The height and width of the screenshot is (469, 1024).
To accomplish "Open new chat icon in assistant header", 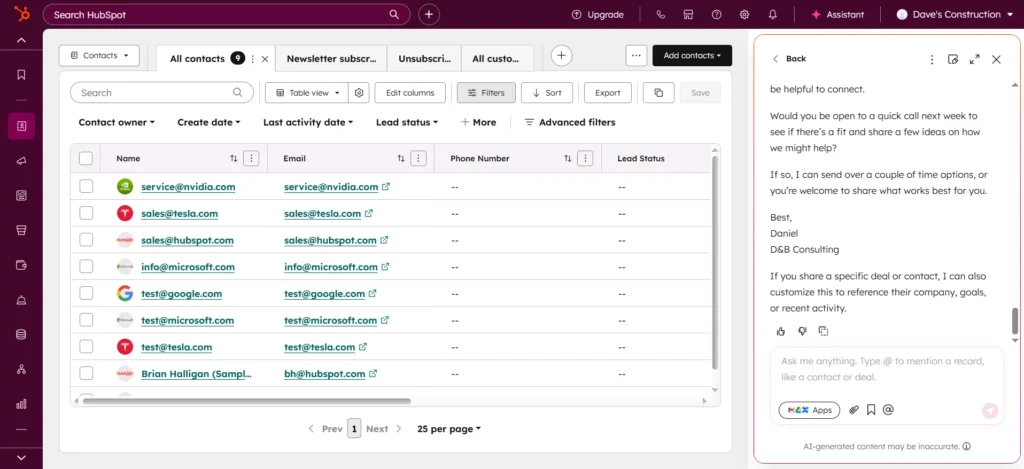I will click(x=953, y=59).
